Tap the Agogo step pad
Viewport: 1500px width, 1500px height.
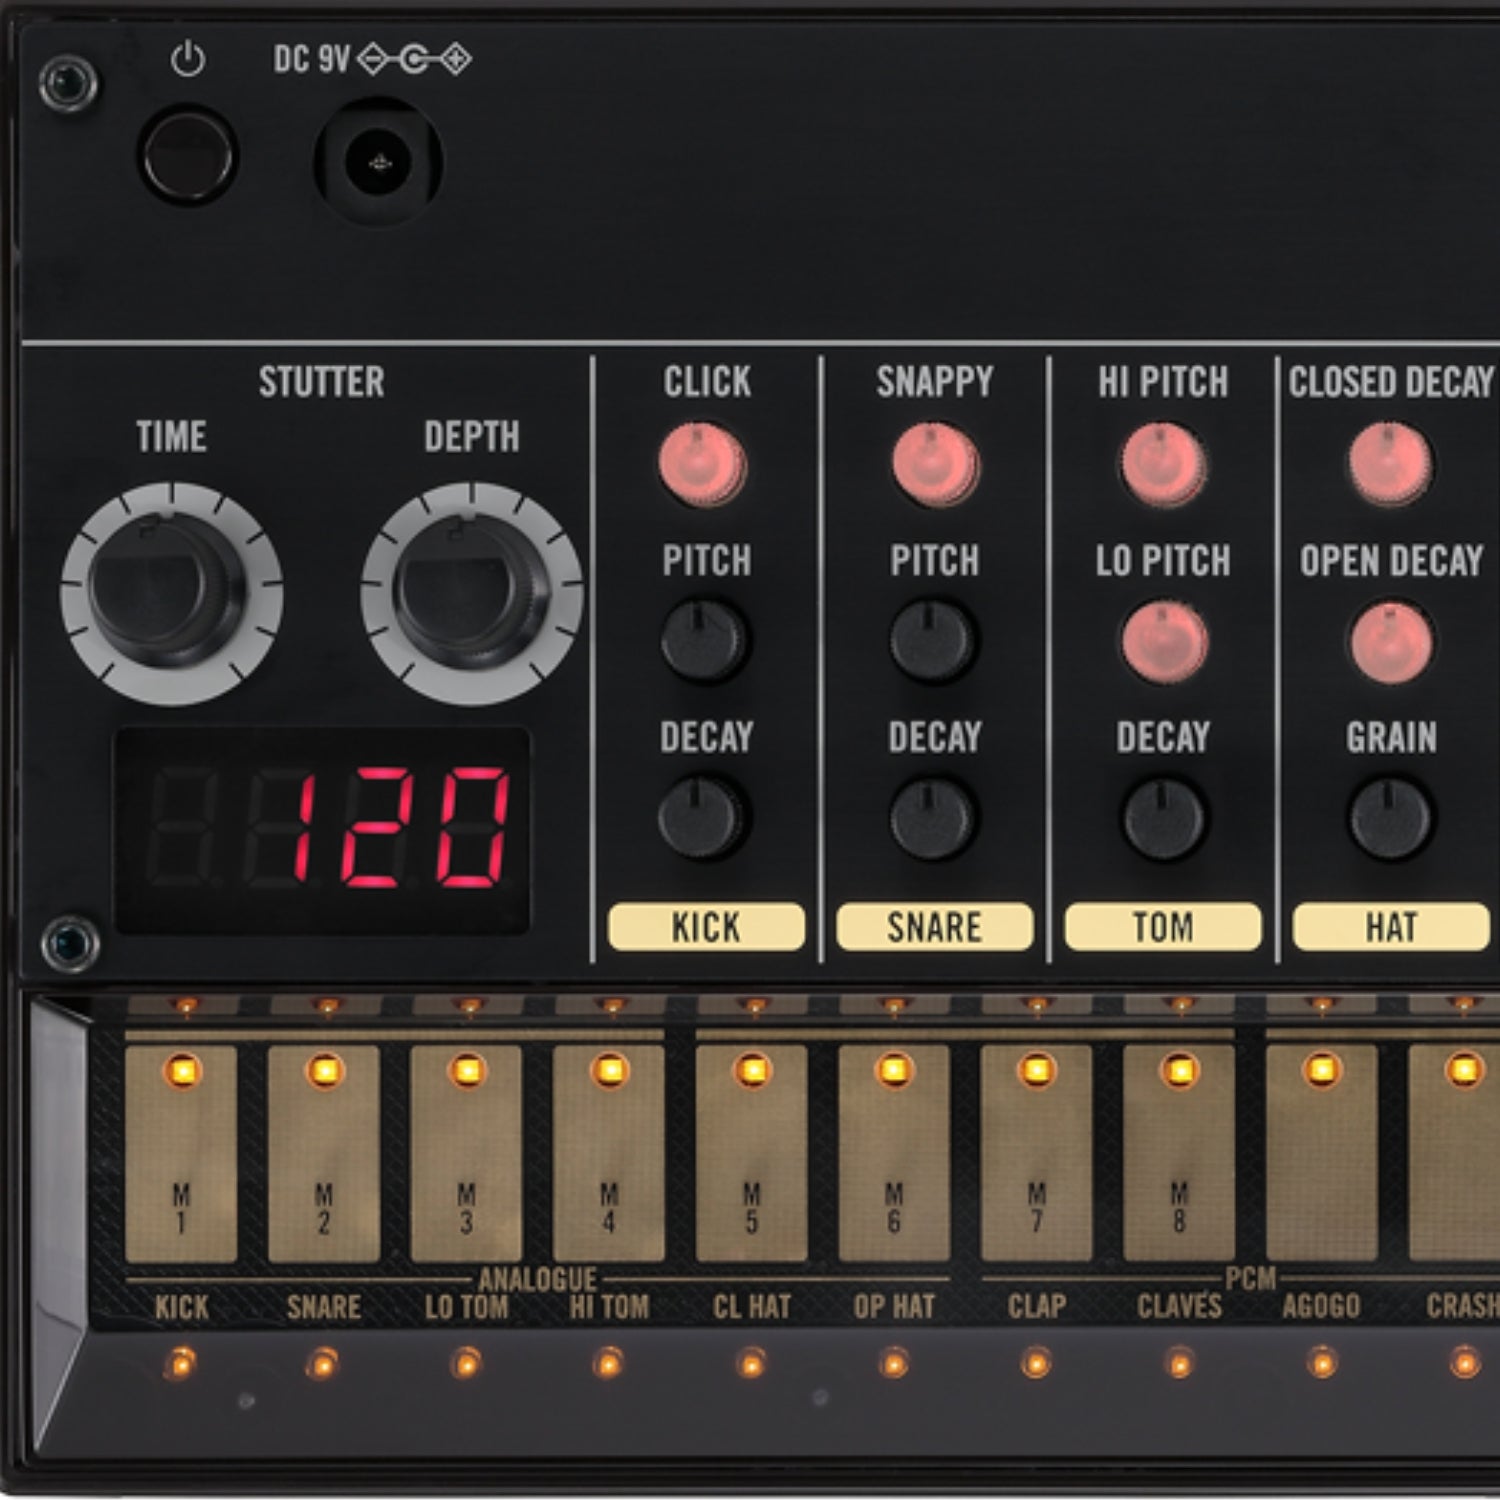(x=1321, y=1153)
